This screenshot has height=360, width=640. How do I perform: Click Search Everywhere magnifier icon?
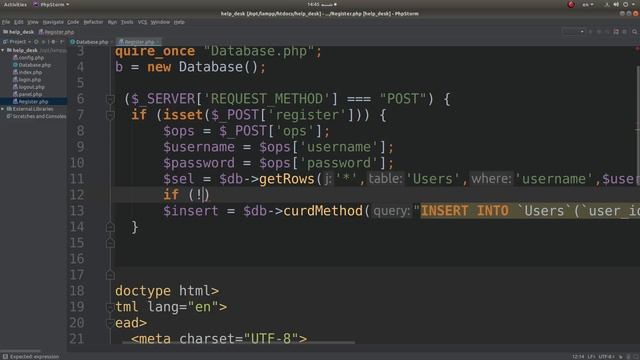[x=634, y=32]
